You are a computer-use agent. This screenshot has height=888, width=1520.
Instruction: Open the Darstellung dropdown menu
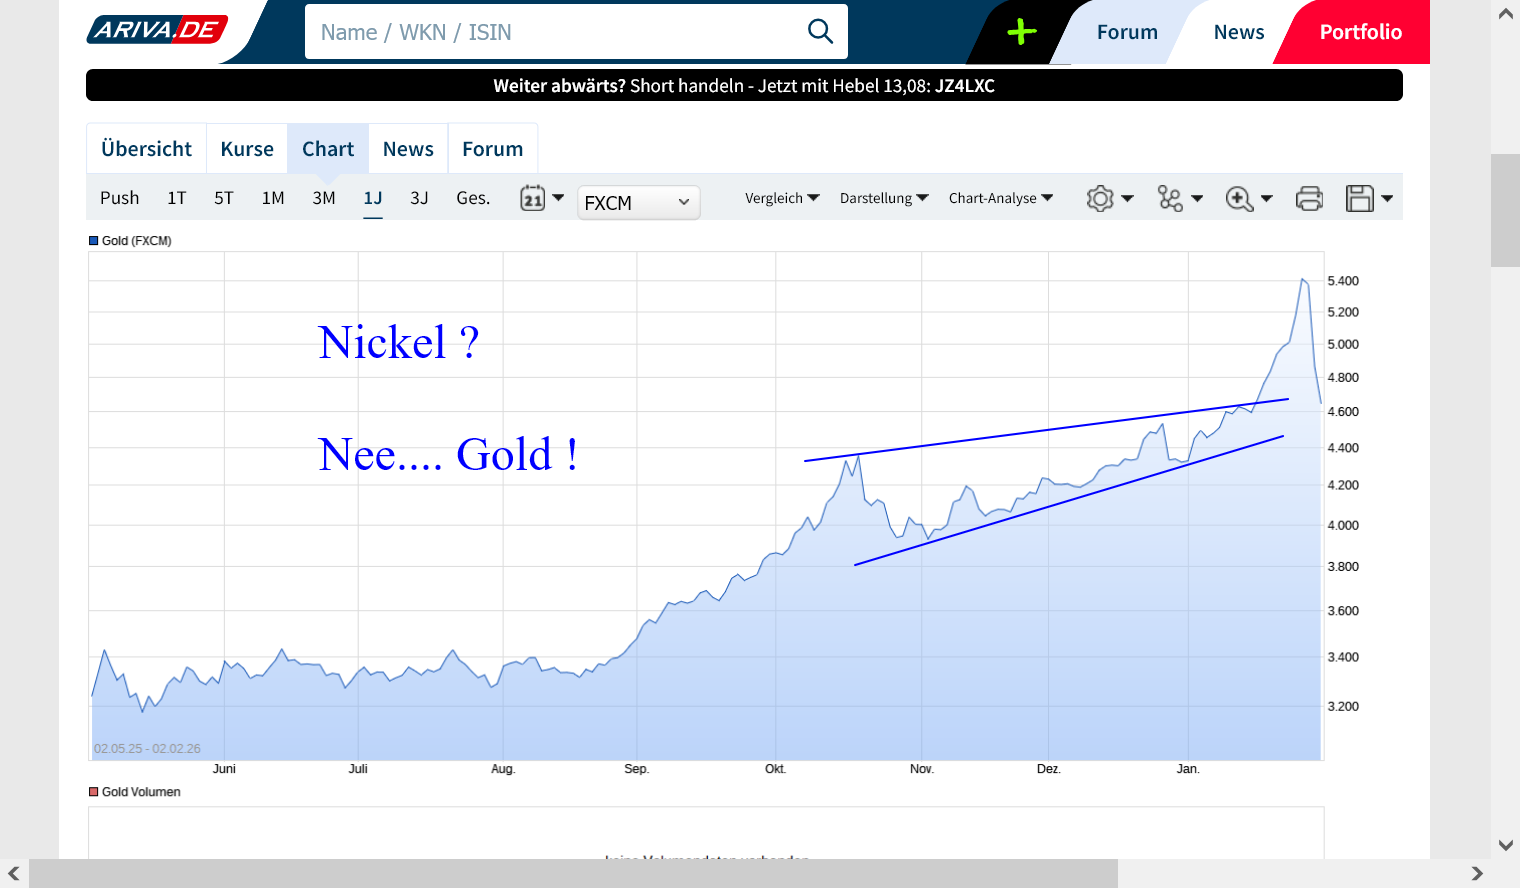(884, 198)
